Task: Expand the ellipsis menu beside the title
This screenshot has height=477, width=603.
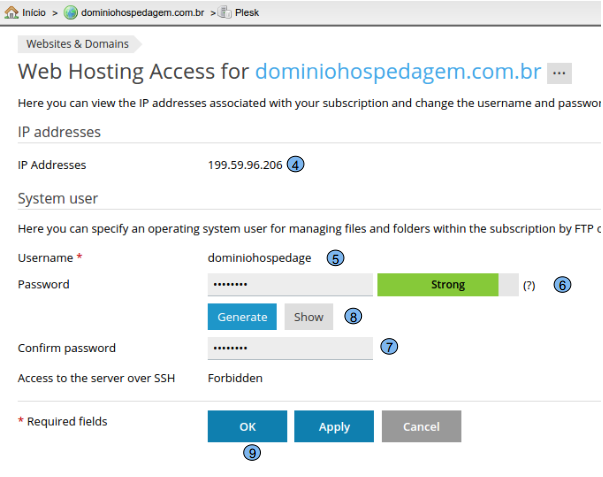Action: click(559, 73)
